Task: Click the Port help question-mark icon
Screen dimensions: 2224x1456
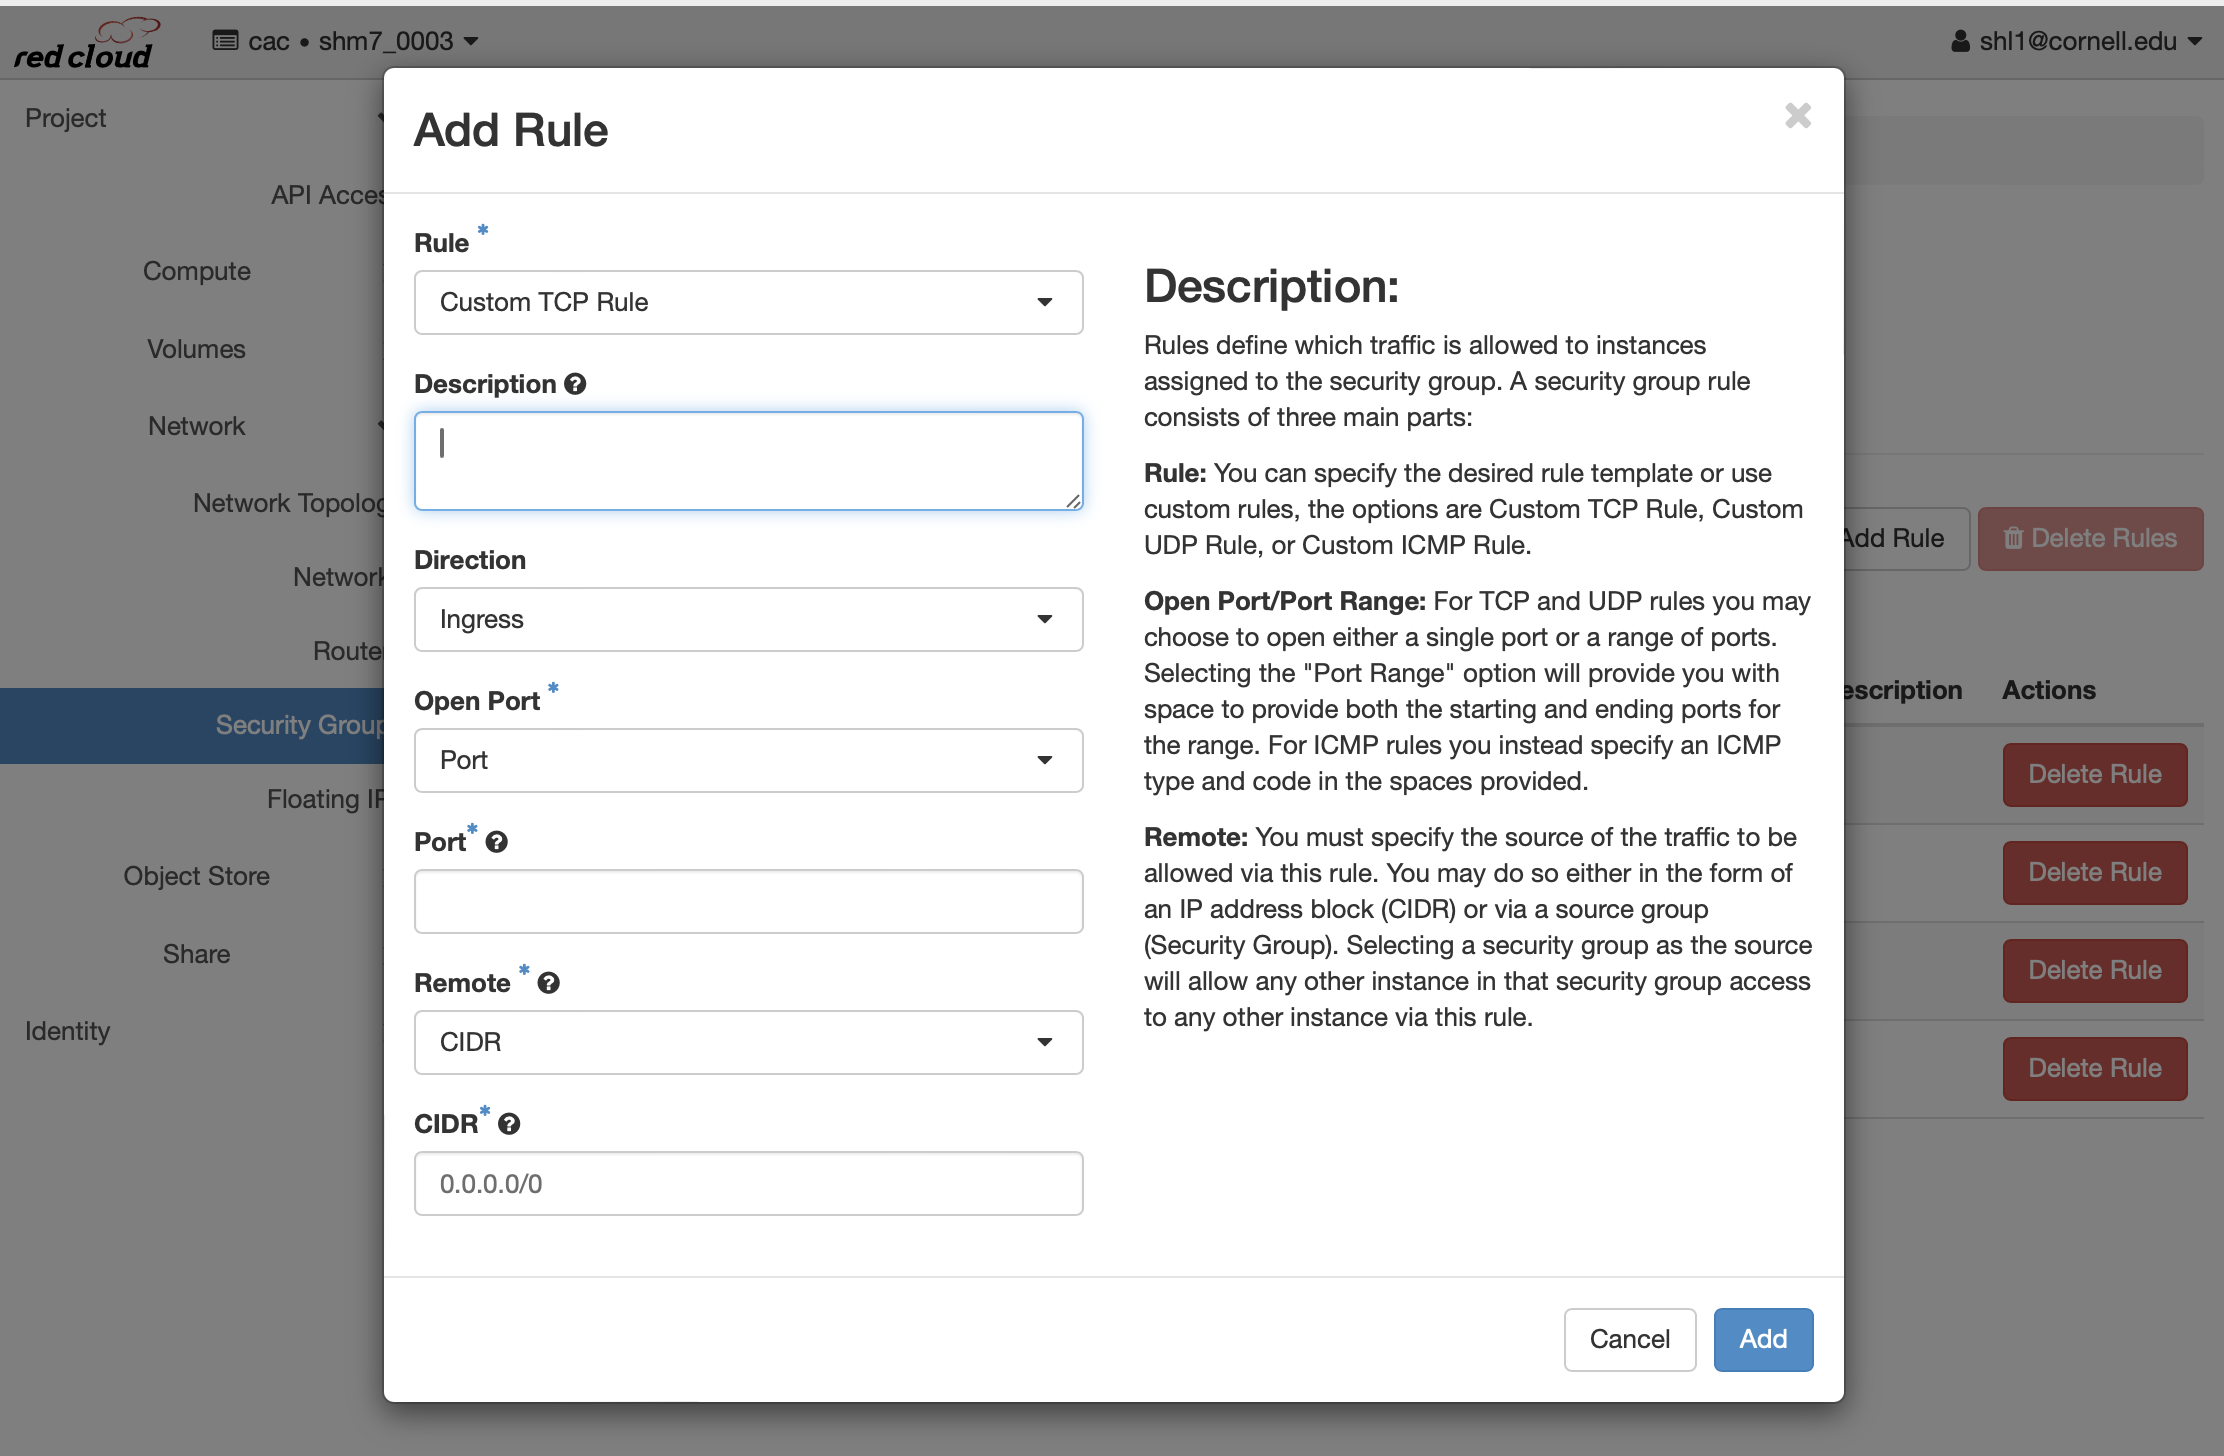Action: (x=497, y=842)
